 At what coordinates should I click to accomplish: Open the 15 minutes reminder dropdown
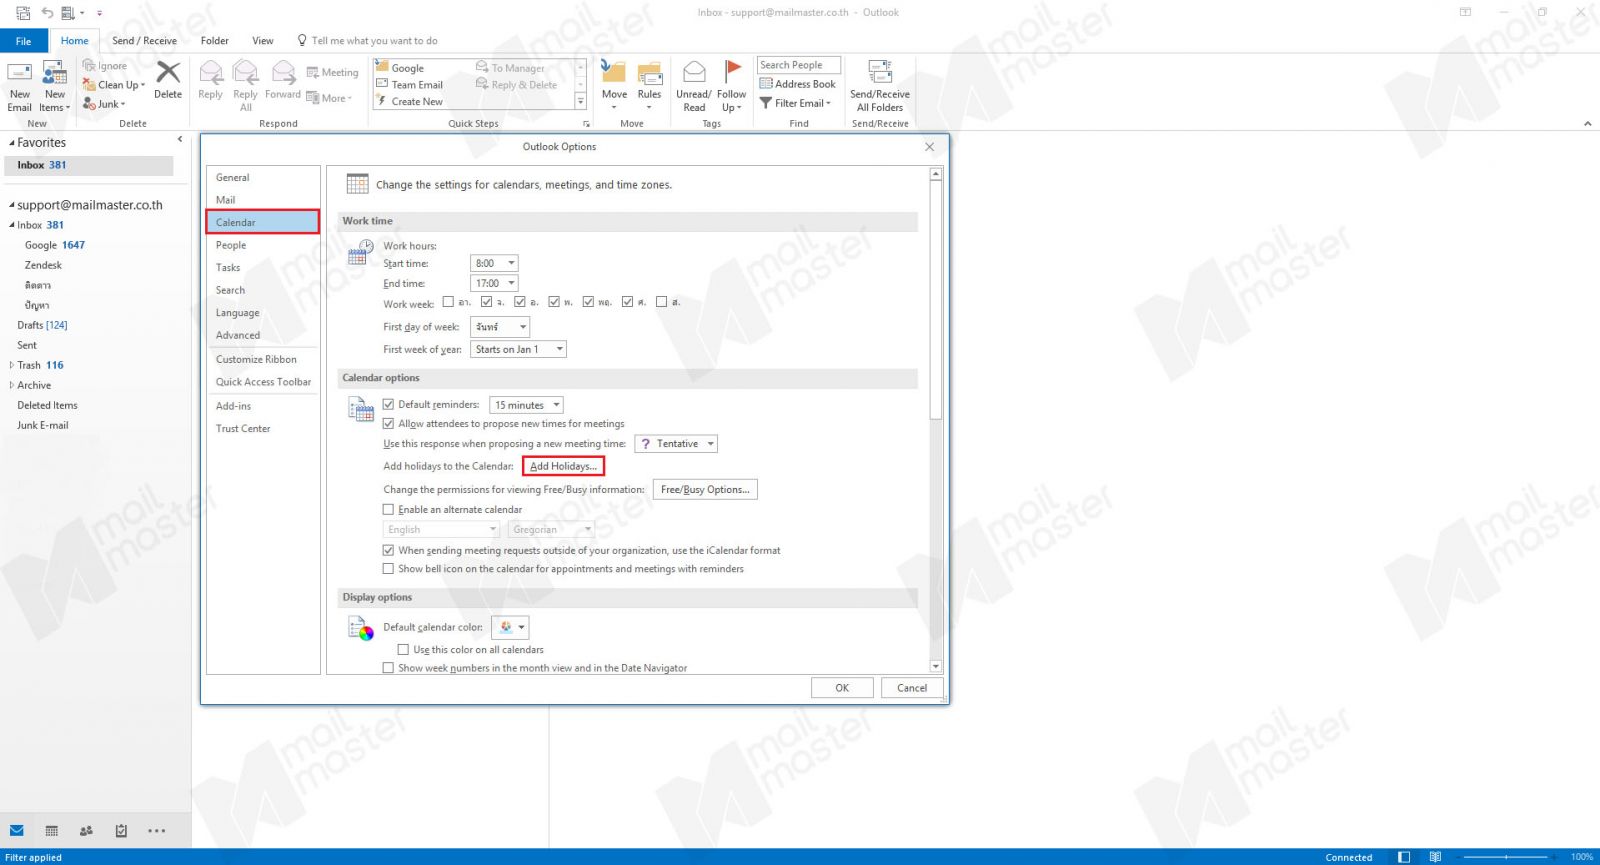[x=526, y=405]
